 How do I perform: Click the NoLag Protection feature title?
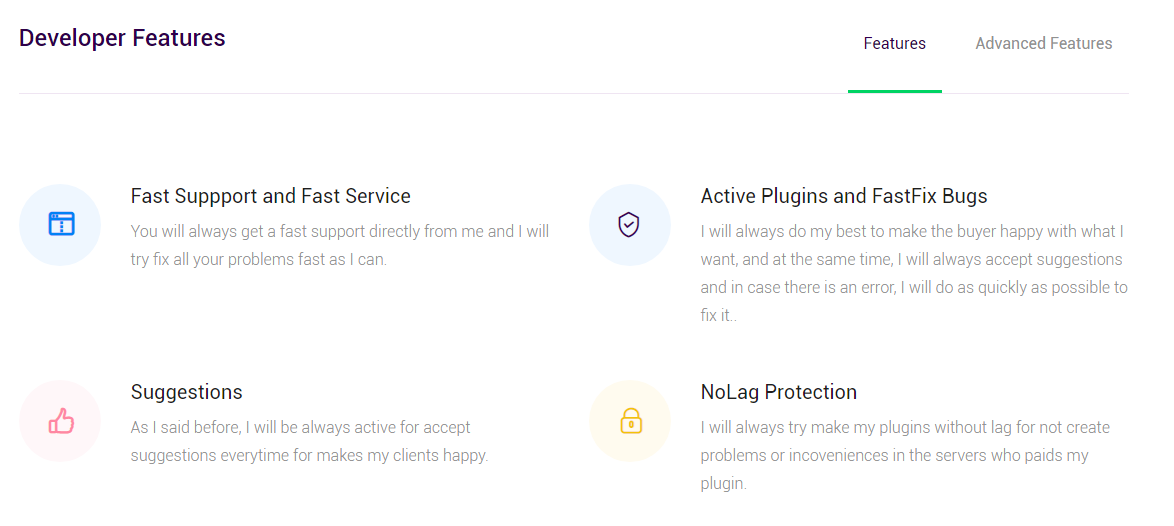[779, 392]
